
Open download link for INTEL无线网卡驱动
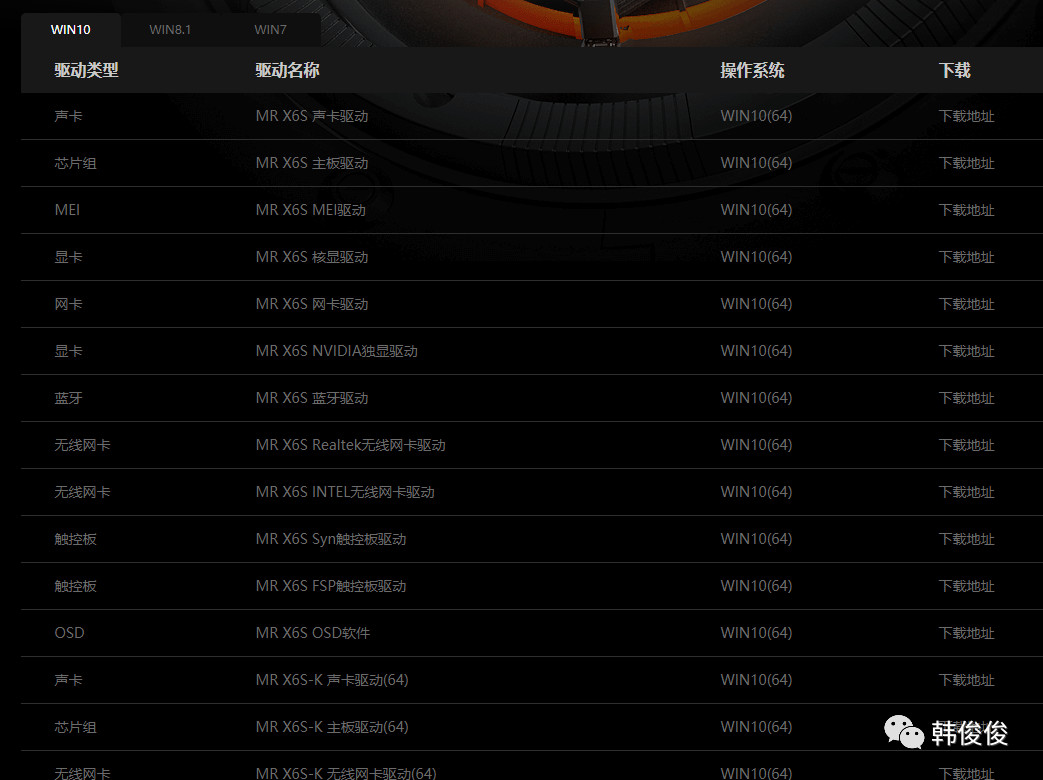click(x=966, y=492)
